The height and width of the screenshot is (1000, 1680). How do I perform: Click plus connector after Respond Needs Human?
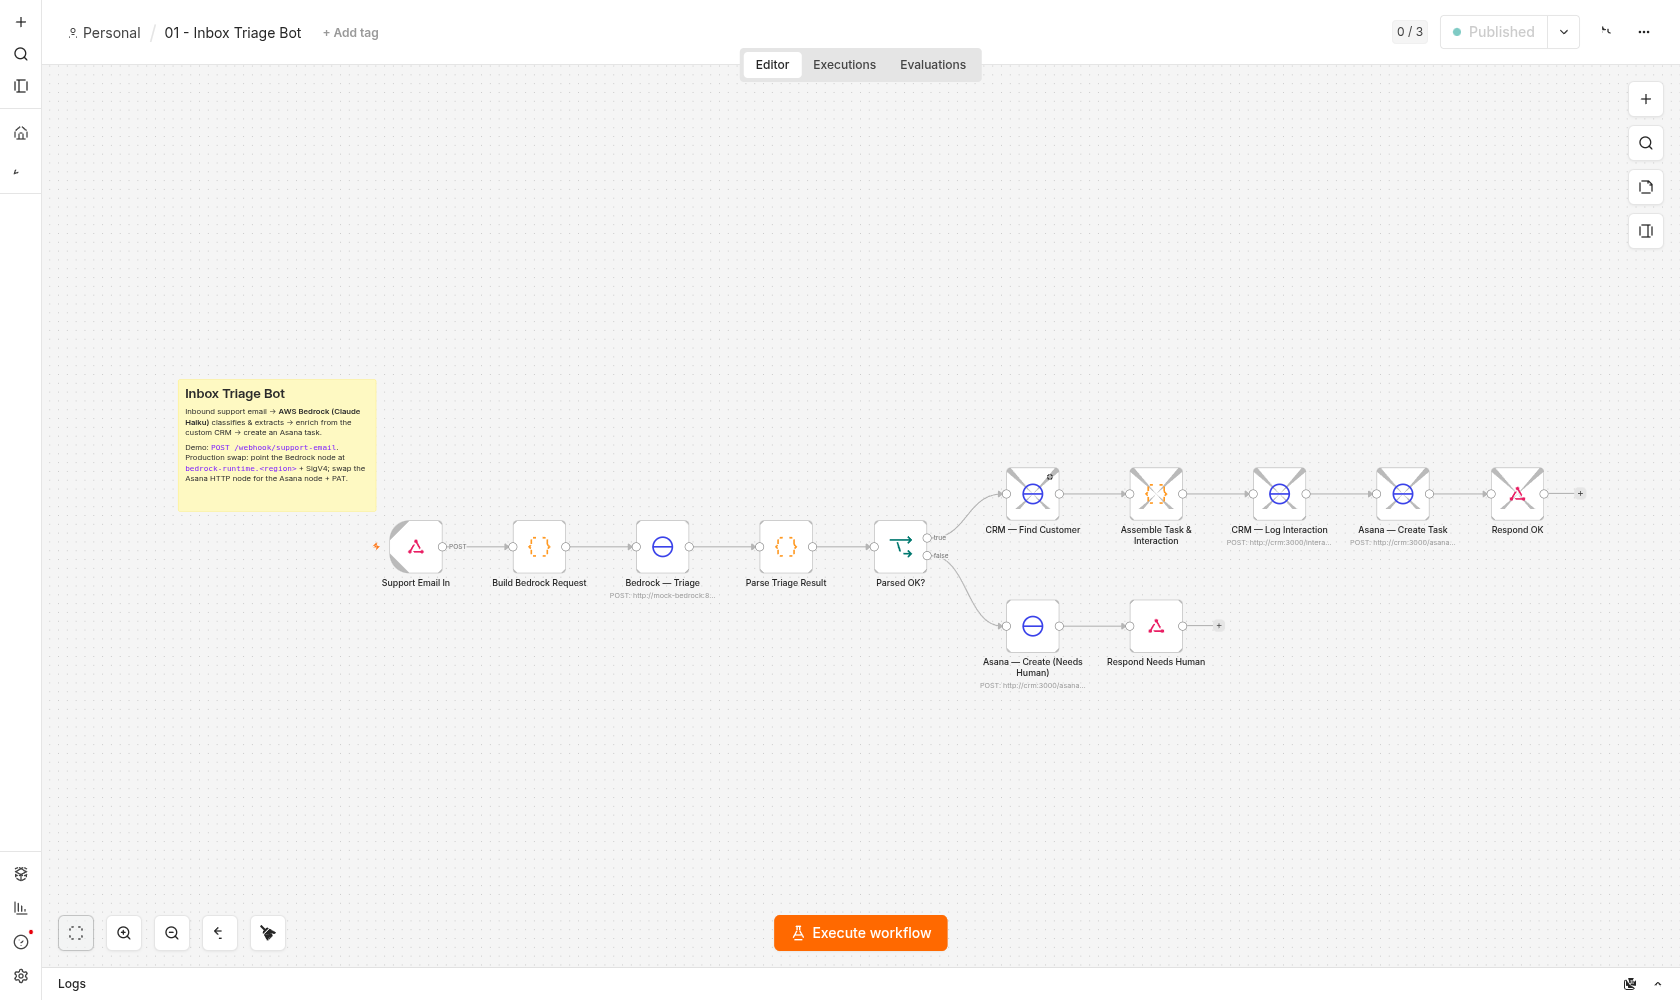(x=1218, y=626)
